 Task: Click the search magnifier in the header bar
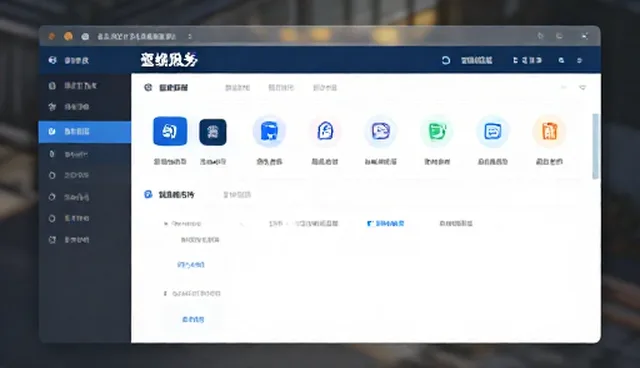tap(561, 60)
